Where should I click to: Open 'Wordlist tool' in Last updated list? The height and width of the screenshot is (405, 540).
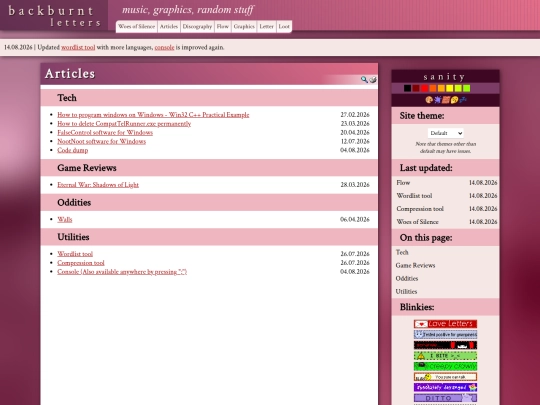click(414, 196)
